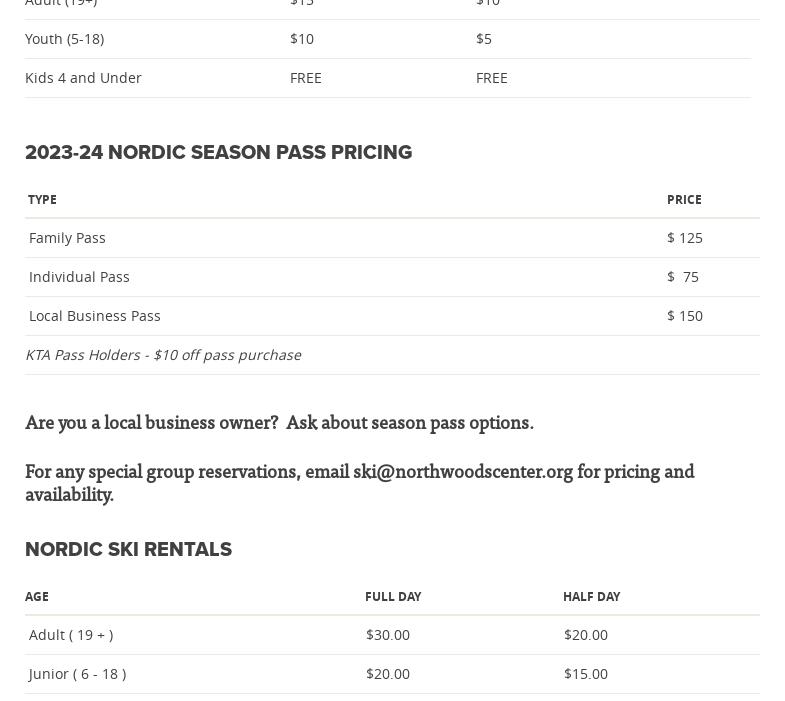Click the $ 150 Local Business price
785x701 pixels.
point(685,316)
